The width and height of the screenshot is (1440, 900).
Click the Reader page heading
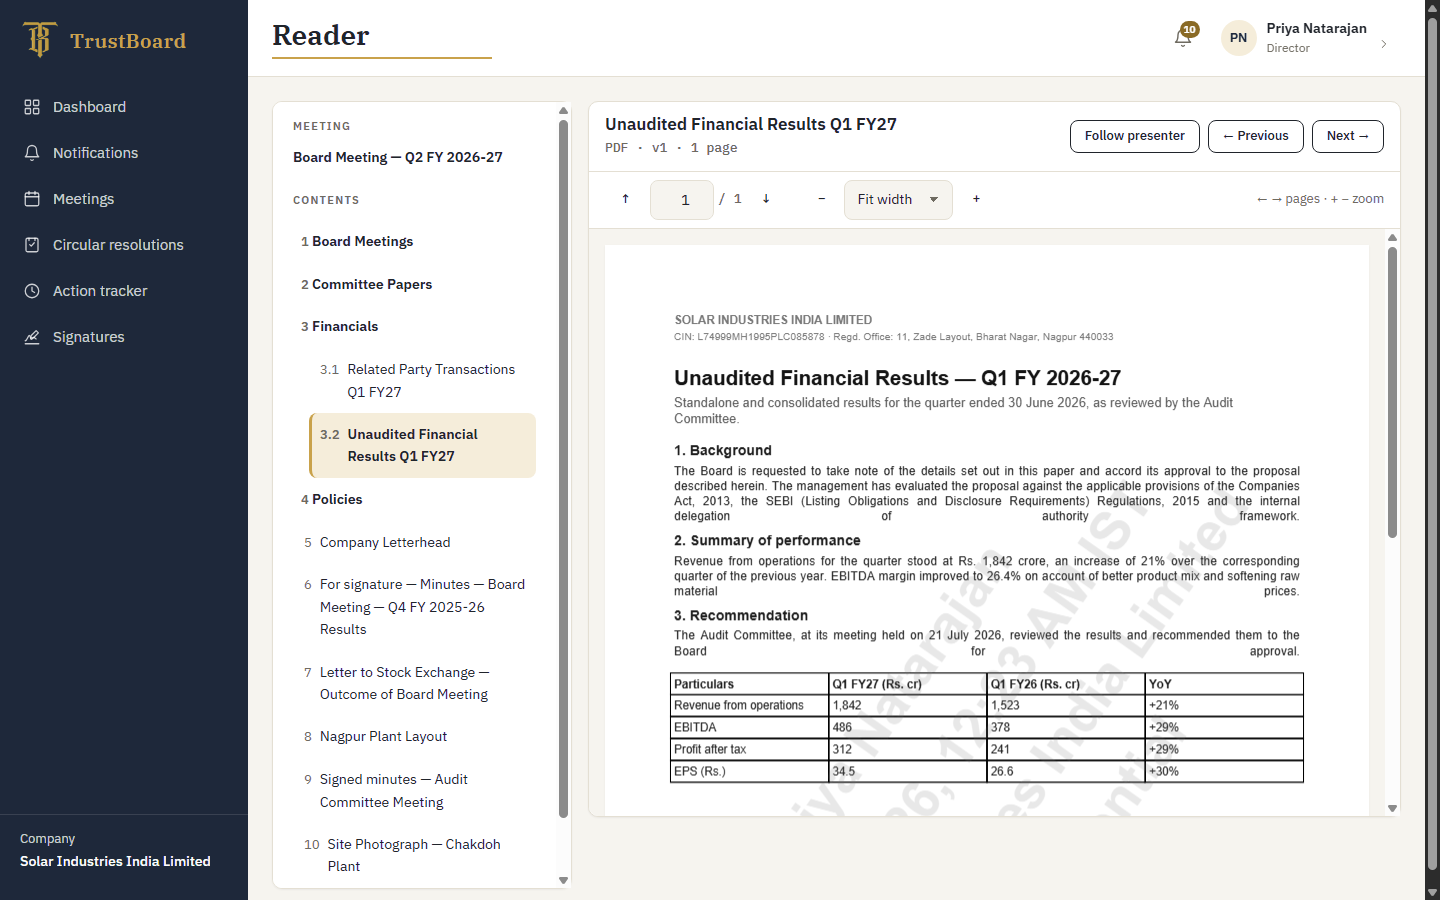pos(321,35)
